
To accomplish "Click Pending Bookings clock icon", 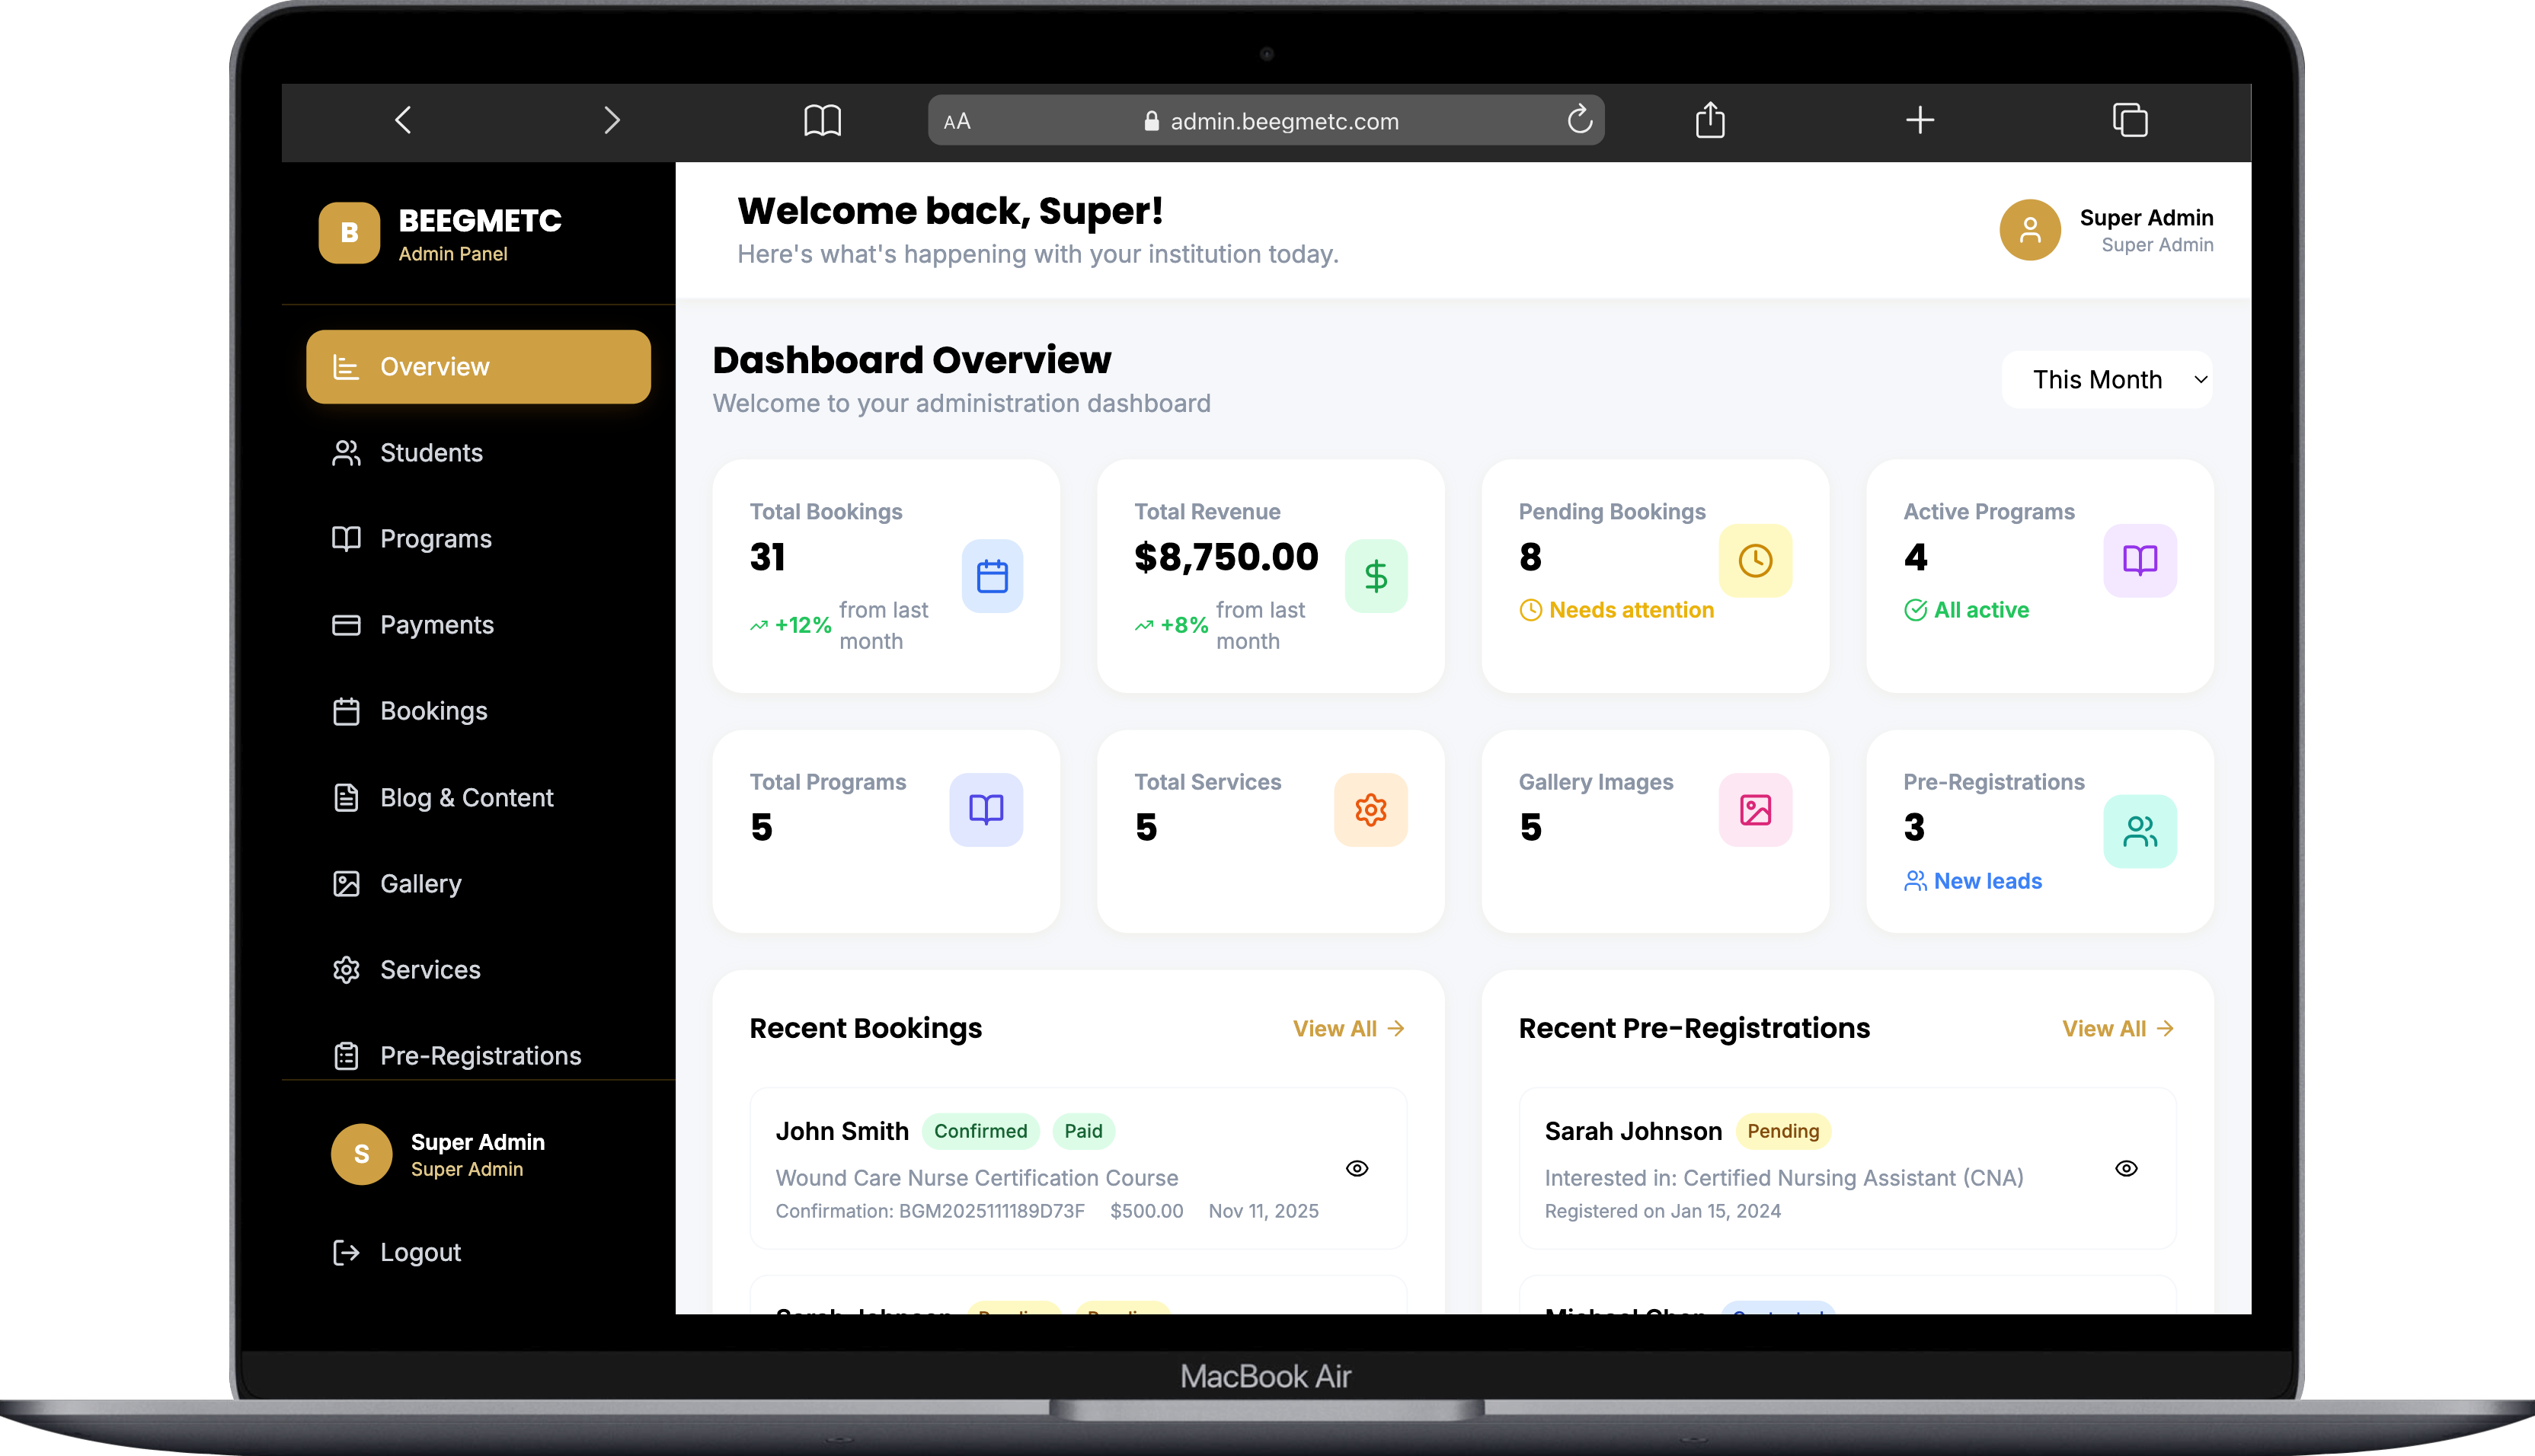I will coord(1755,560).
